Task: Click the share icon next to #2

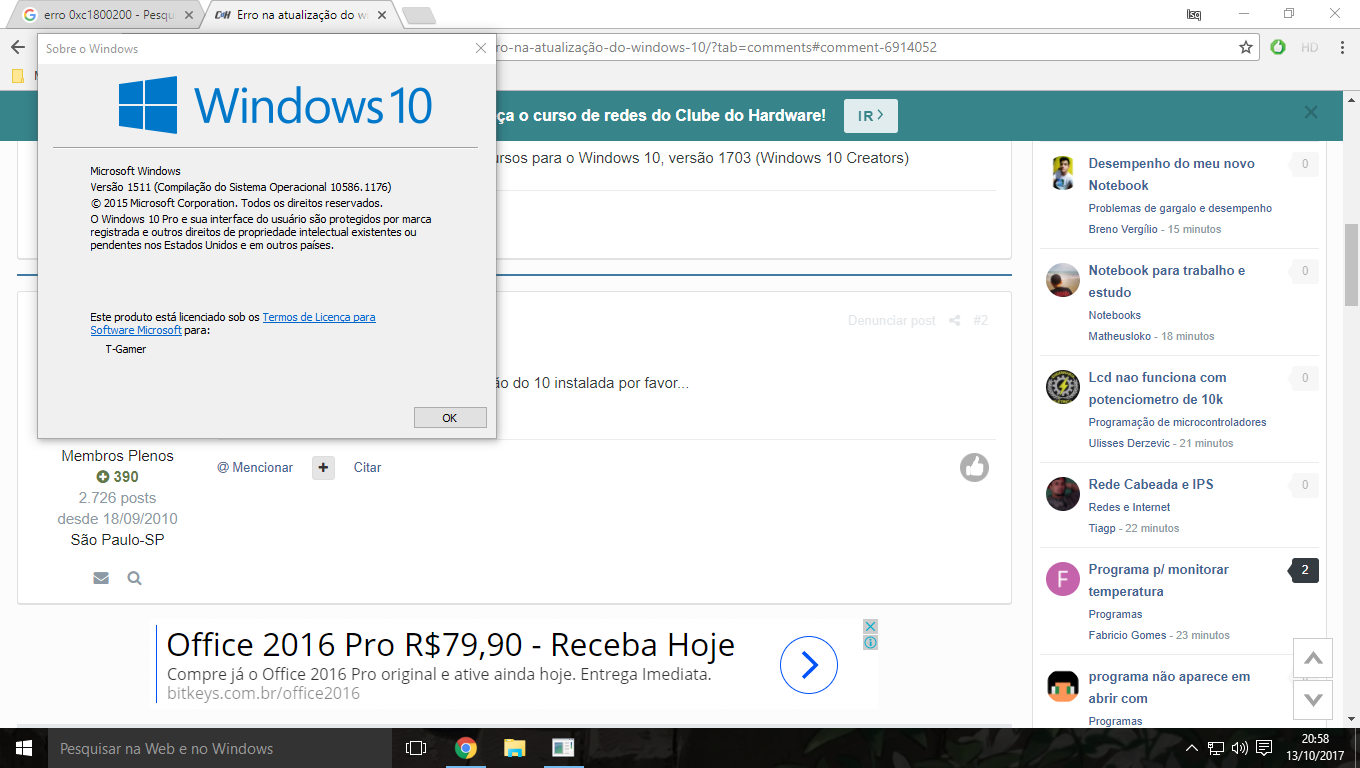Action: (x=955, y=321)
